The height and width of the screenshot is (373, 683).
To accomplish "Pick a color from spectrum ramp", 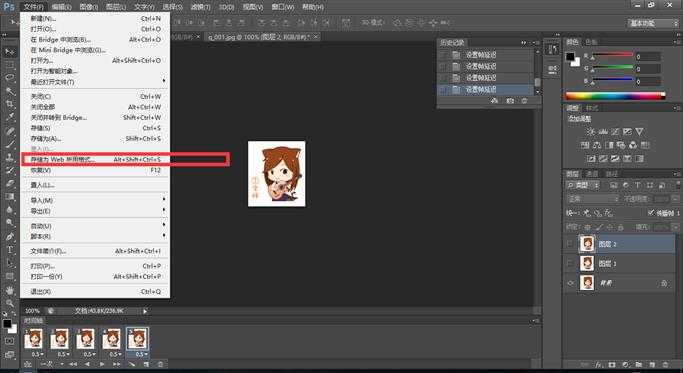I will [x=615, y=96].
